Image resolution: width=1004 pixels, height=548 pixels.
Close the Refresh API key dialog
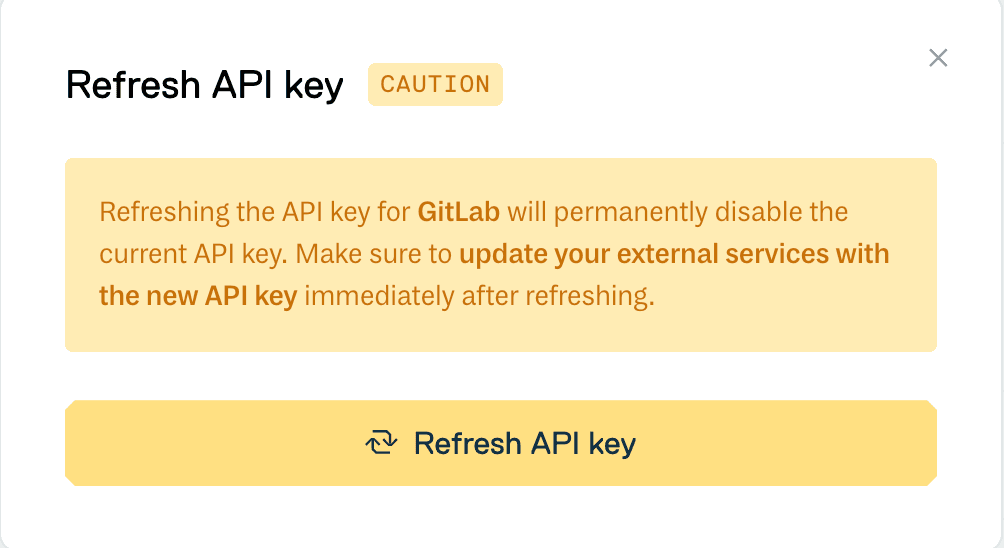click(x=938, y=58)
